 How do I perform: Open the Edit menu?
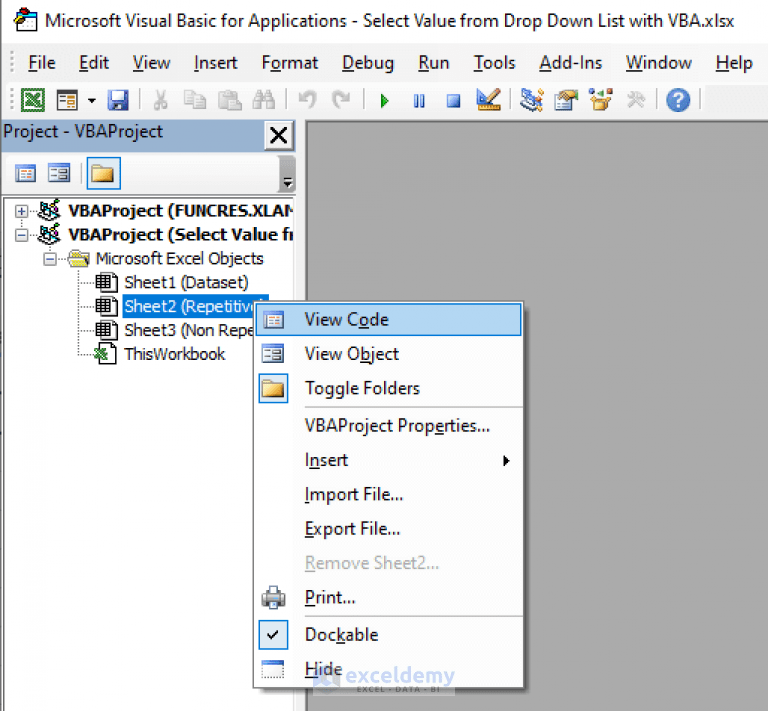click(94, 63)
